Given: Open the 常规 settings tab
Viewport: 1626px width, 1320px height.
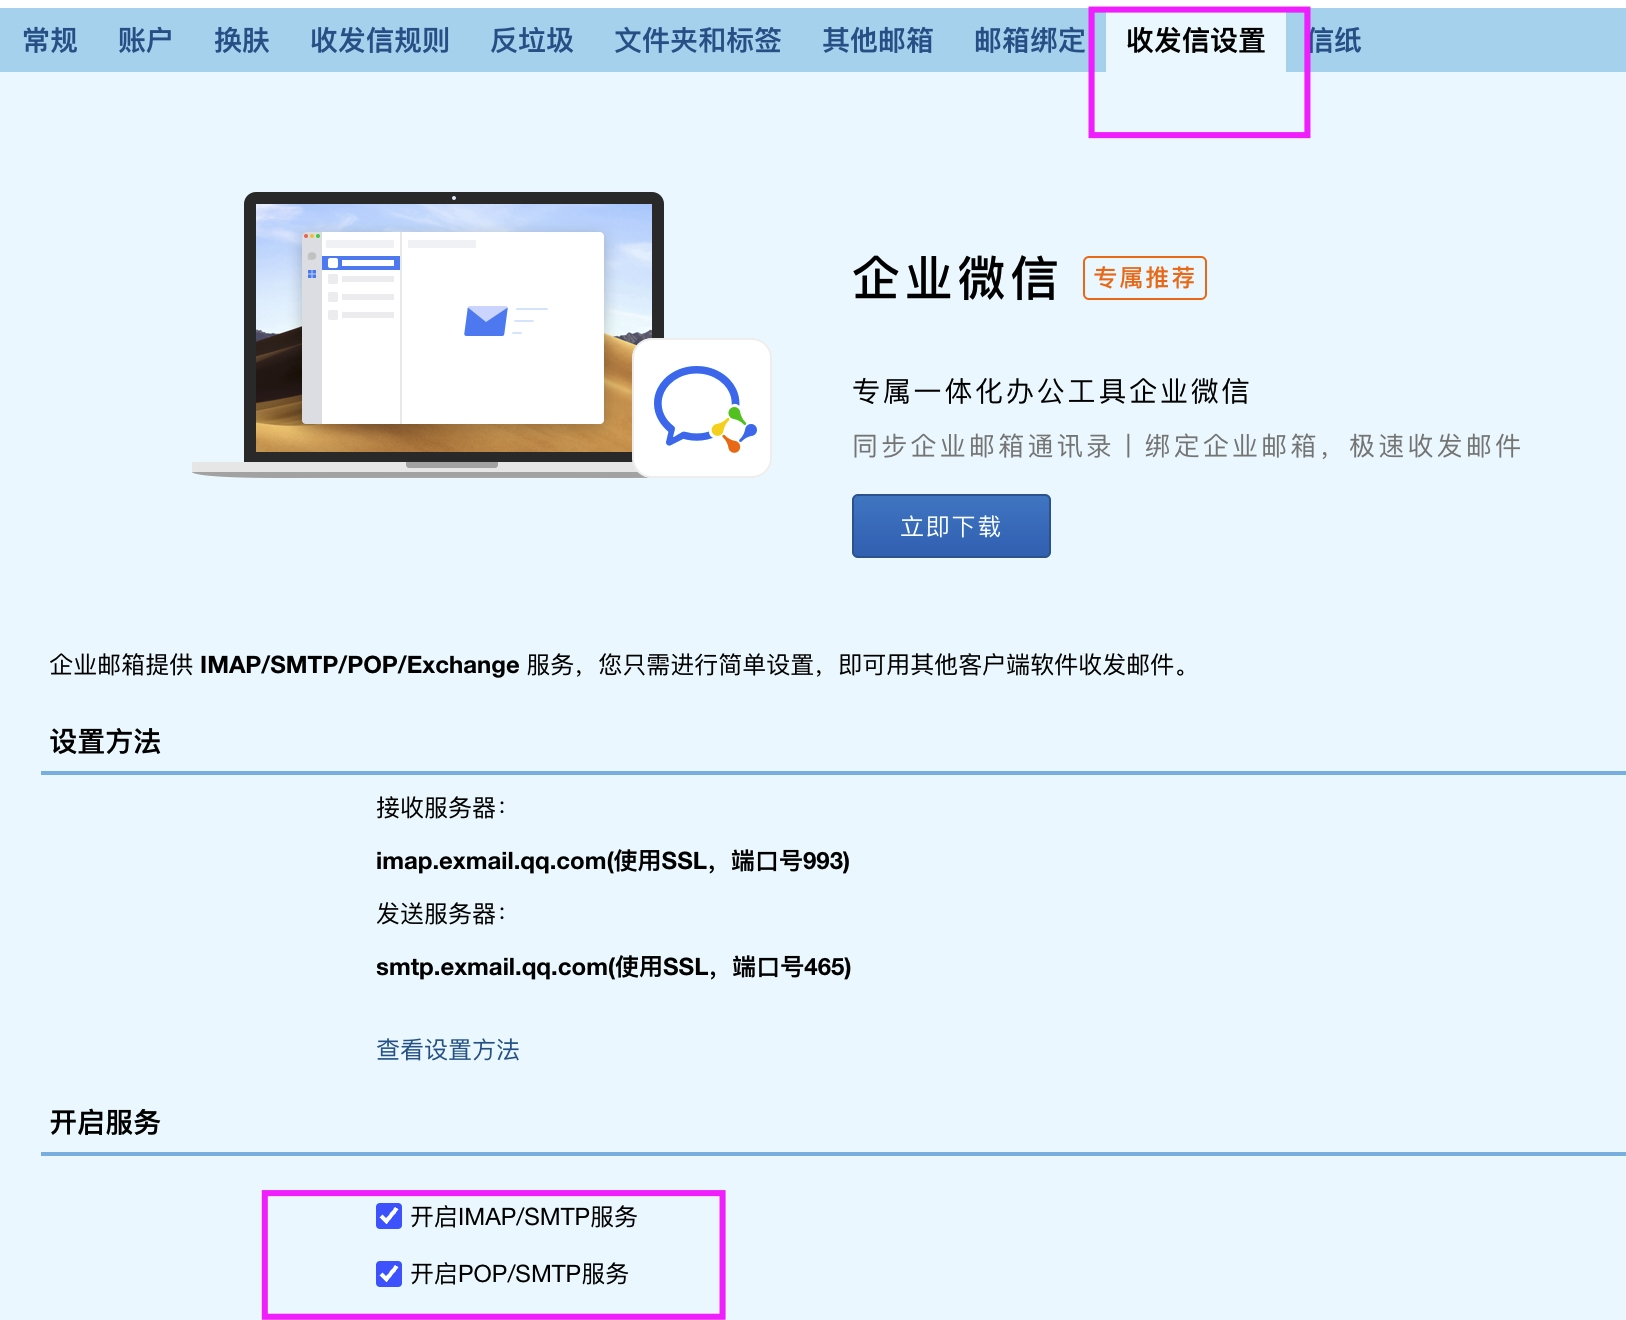Looking at the screenshot, I should point(50,40).
